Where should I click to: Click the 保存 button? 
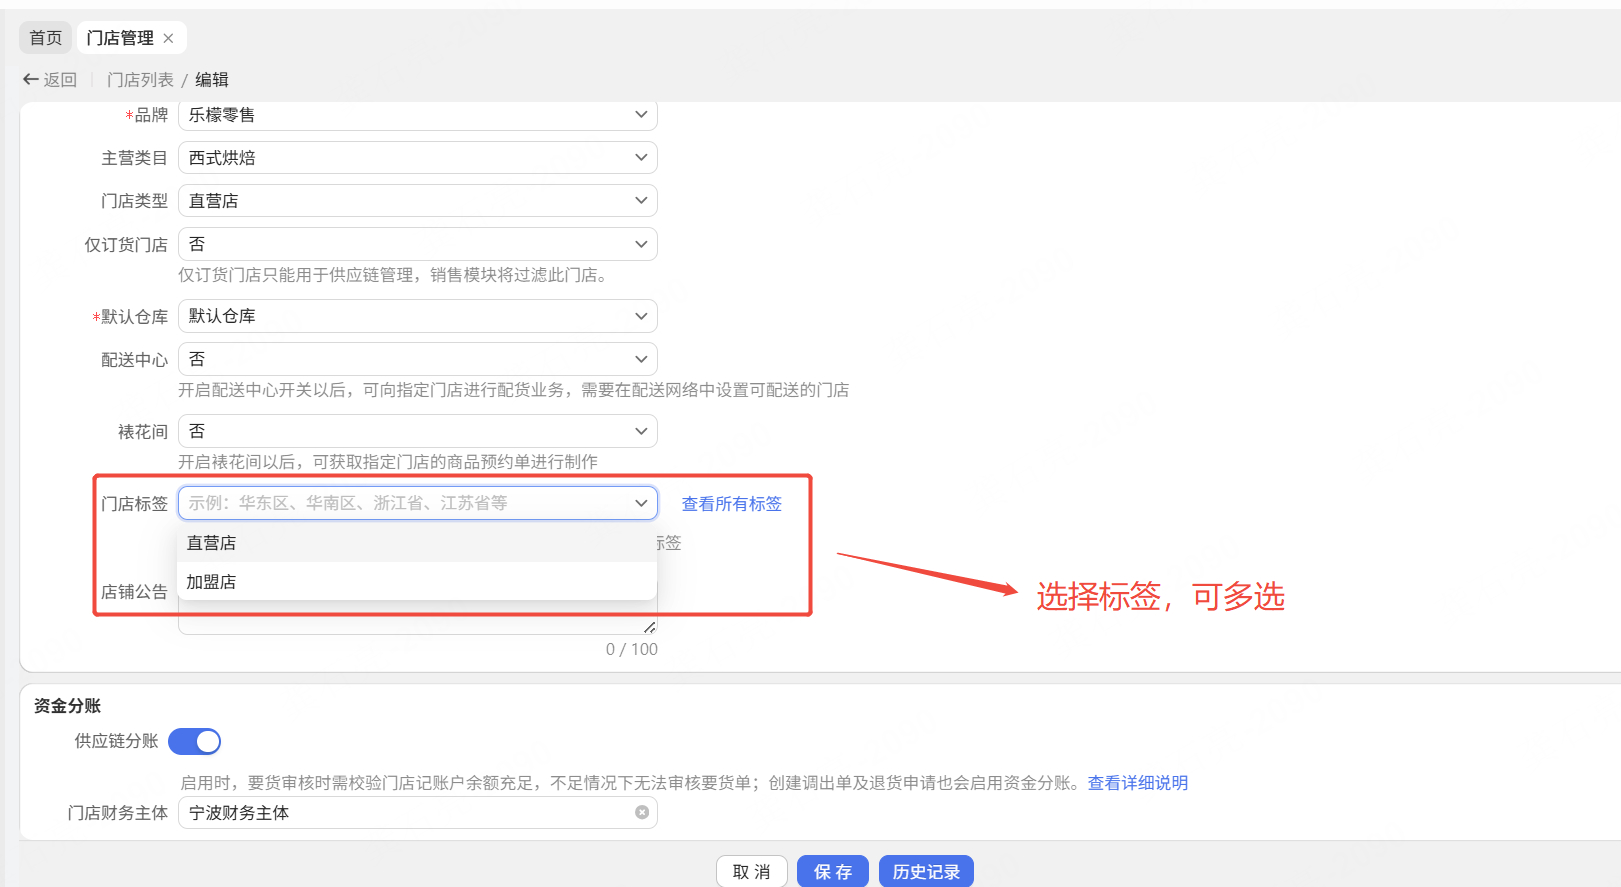[x=833, y=872]
